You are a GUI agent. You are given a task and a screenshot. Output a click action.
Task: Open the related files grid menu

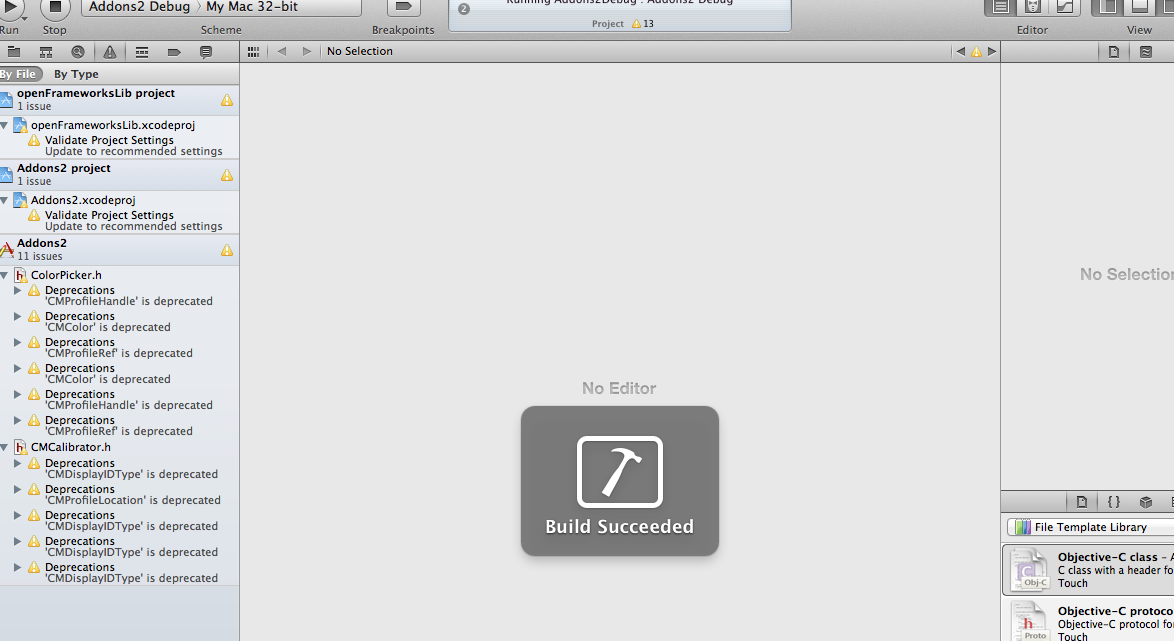(253, 52)
